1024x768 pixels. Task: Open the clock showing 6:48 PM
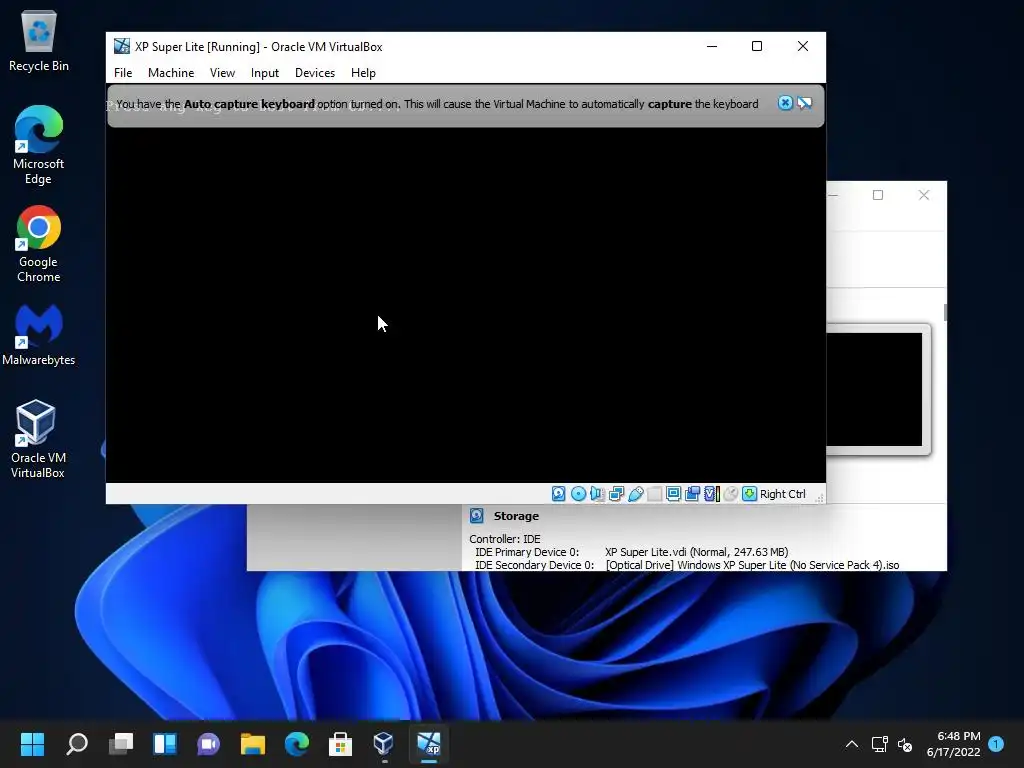coord(953,744)
